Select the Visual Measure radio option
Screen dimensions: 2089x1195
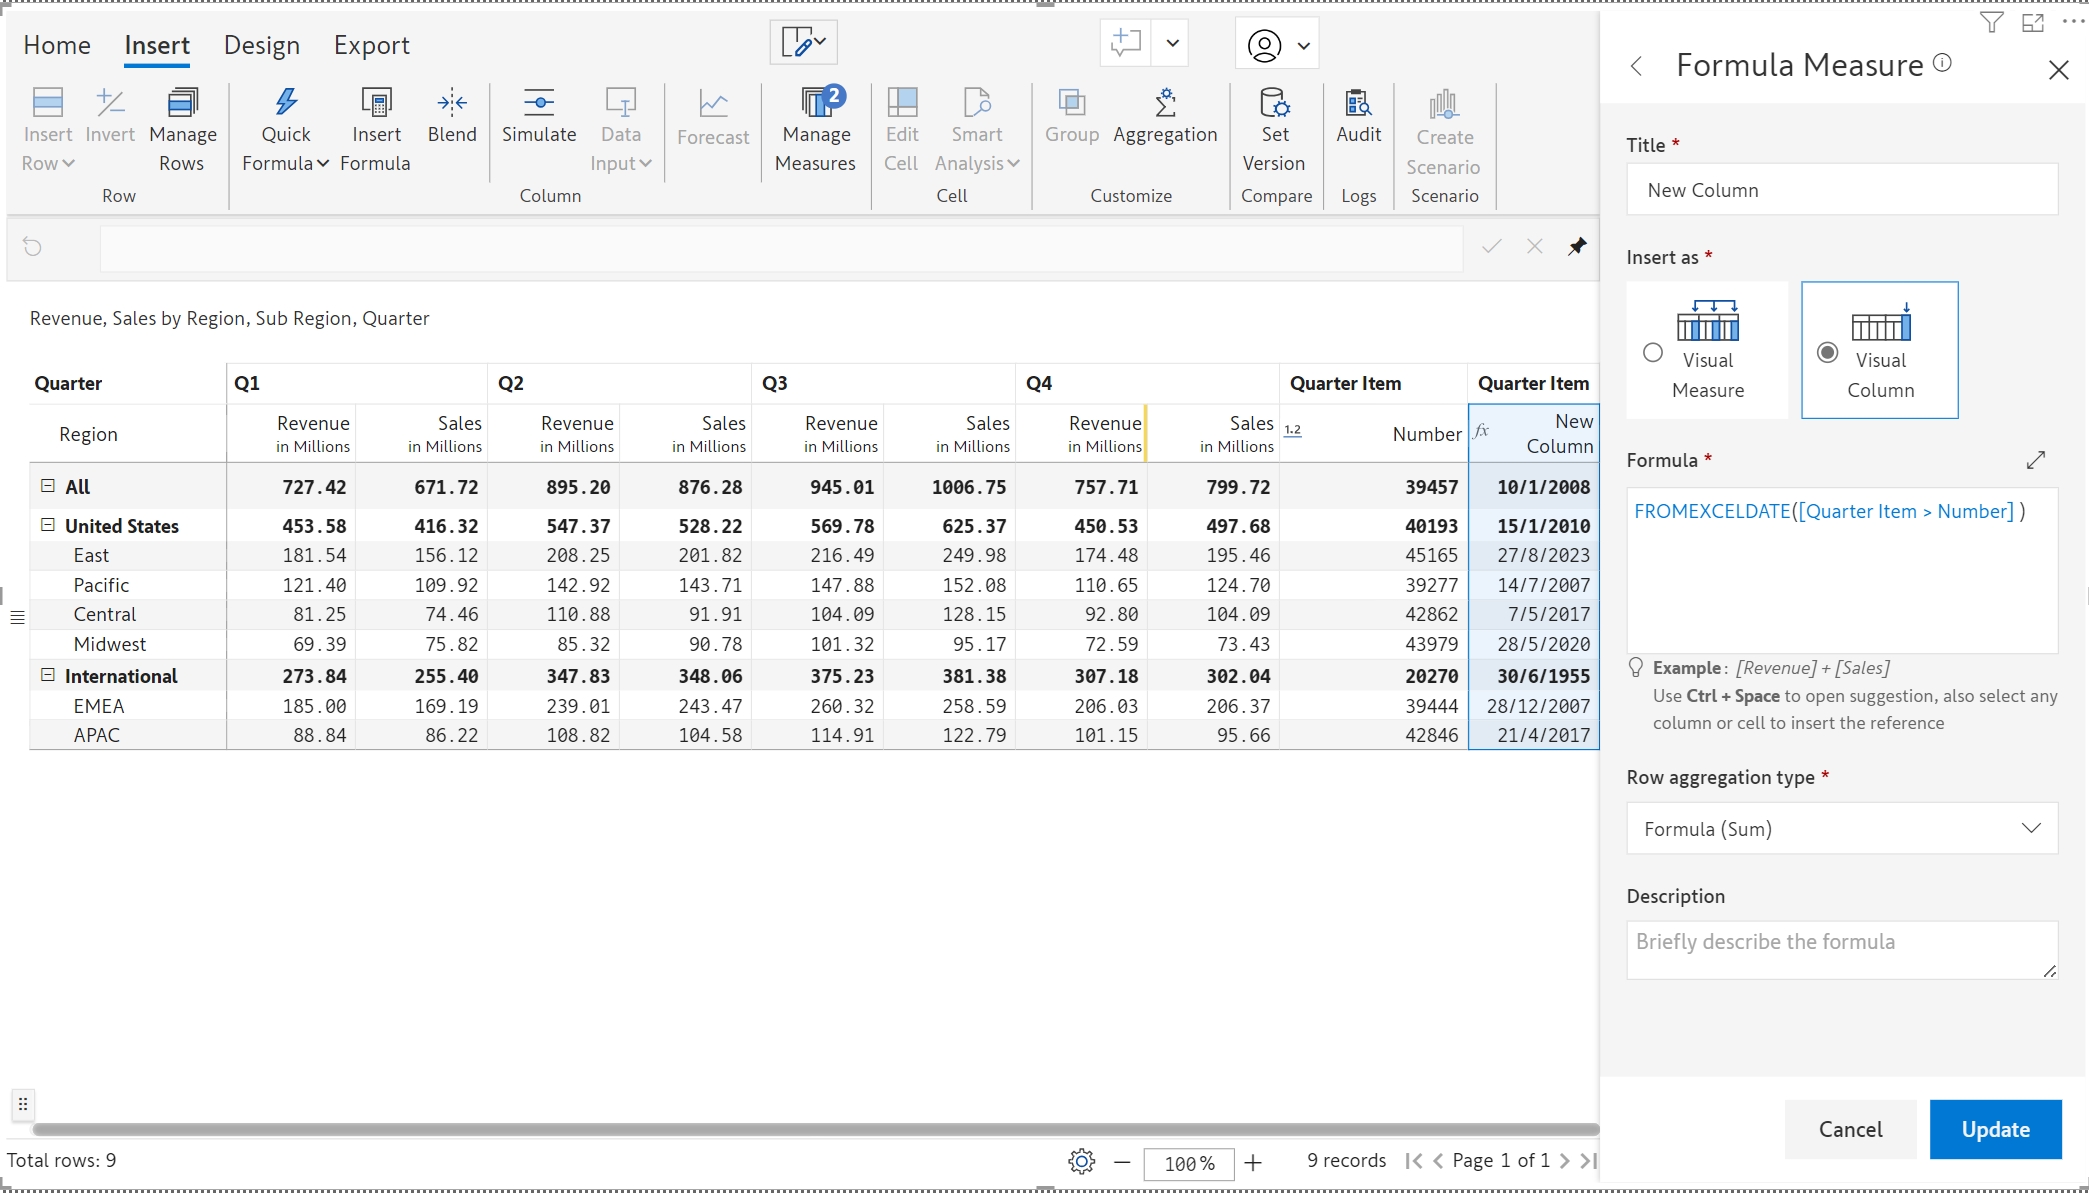click(1653, 352)
